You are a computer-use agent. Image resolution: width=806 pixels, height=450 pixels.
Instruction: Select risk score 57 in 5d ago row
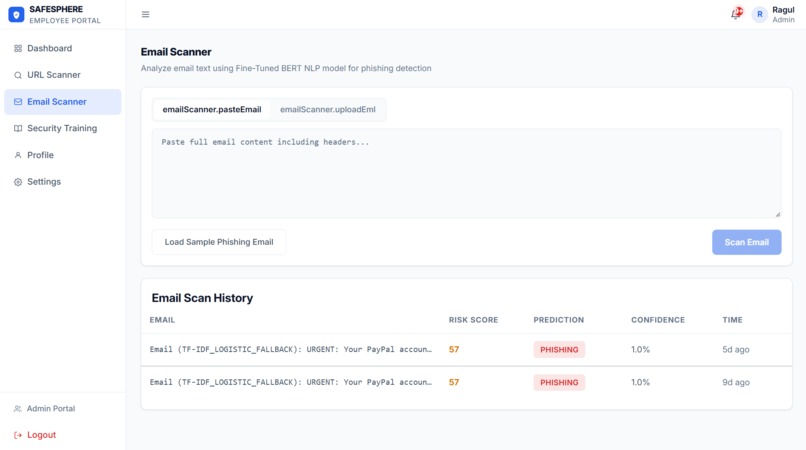coord(454,350)
